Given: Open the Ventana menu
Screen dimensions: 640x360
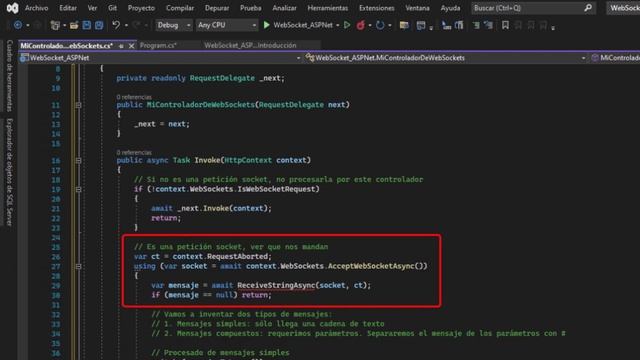Looking at the screenshot, I should pos(417,8).
